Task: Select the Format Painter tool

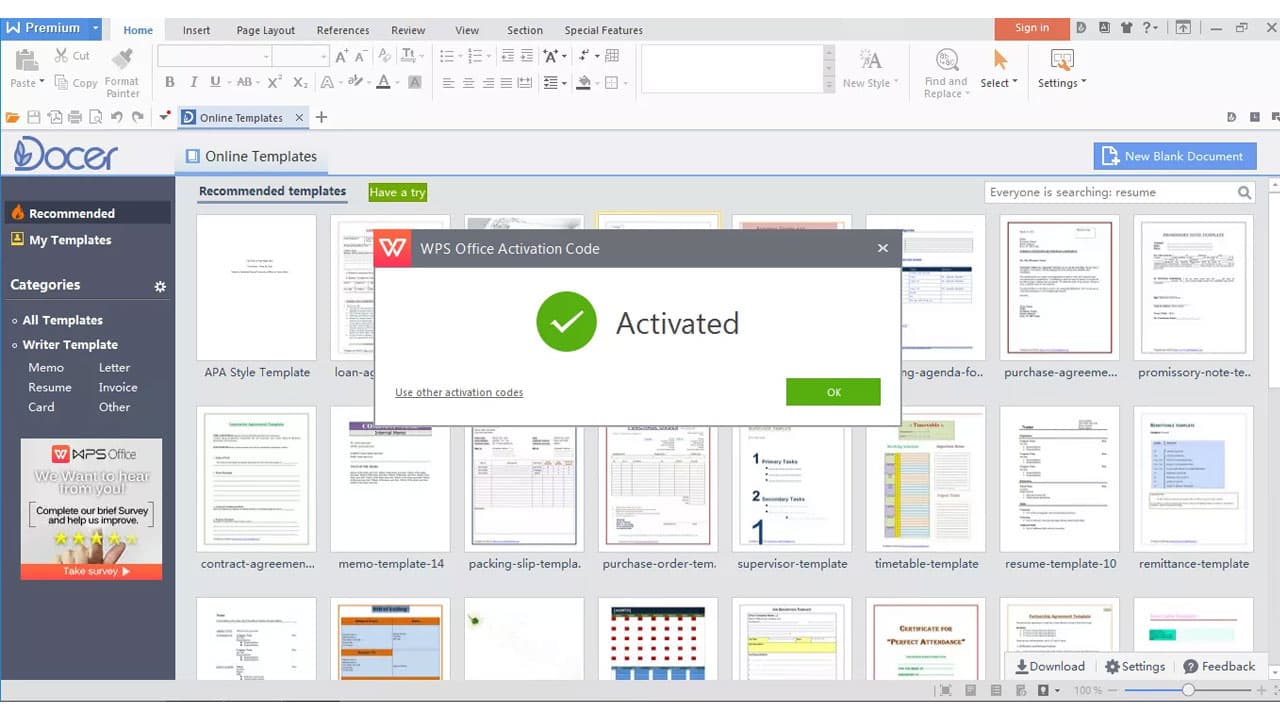Action: (123, 68)
